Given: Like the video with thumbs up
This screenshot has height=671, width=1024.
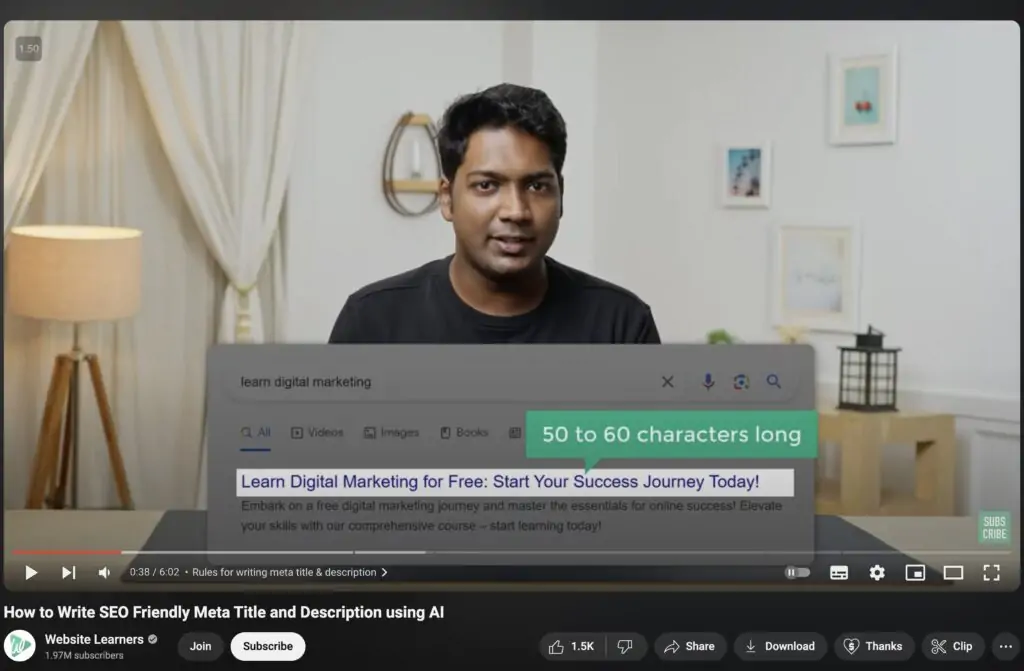Looking at the screenshot, I should pos(571,646).
